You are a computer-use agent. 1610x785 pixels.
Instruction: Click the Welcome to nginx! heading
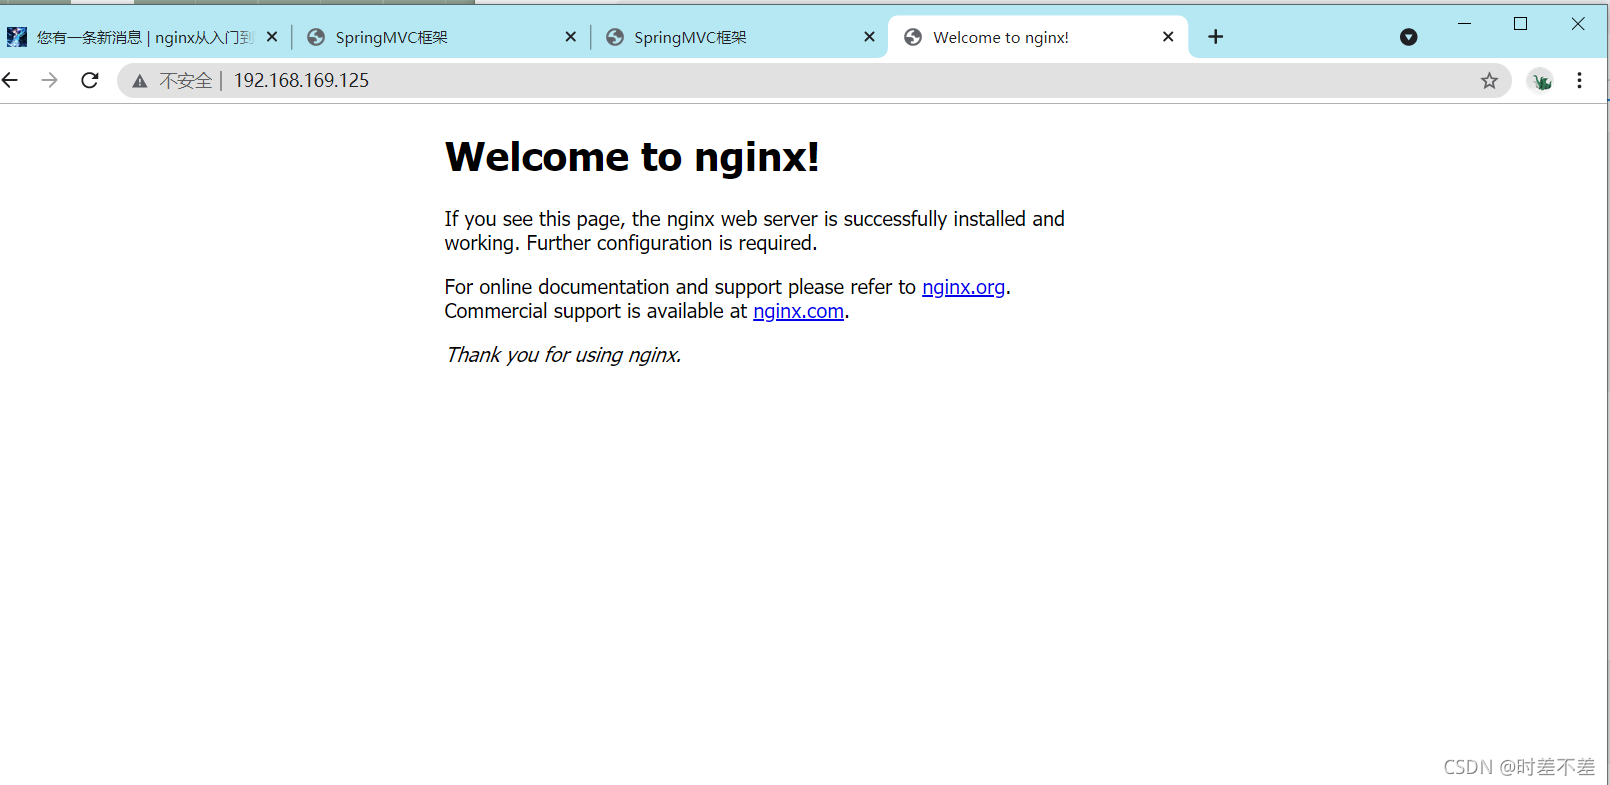point(632,157)
